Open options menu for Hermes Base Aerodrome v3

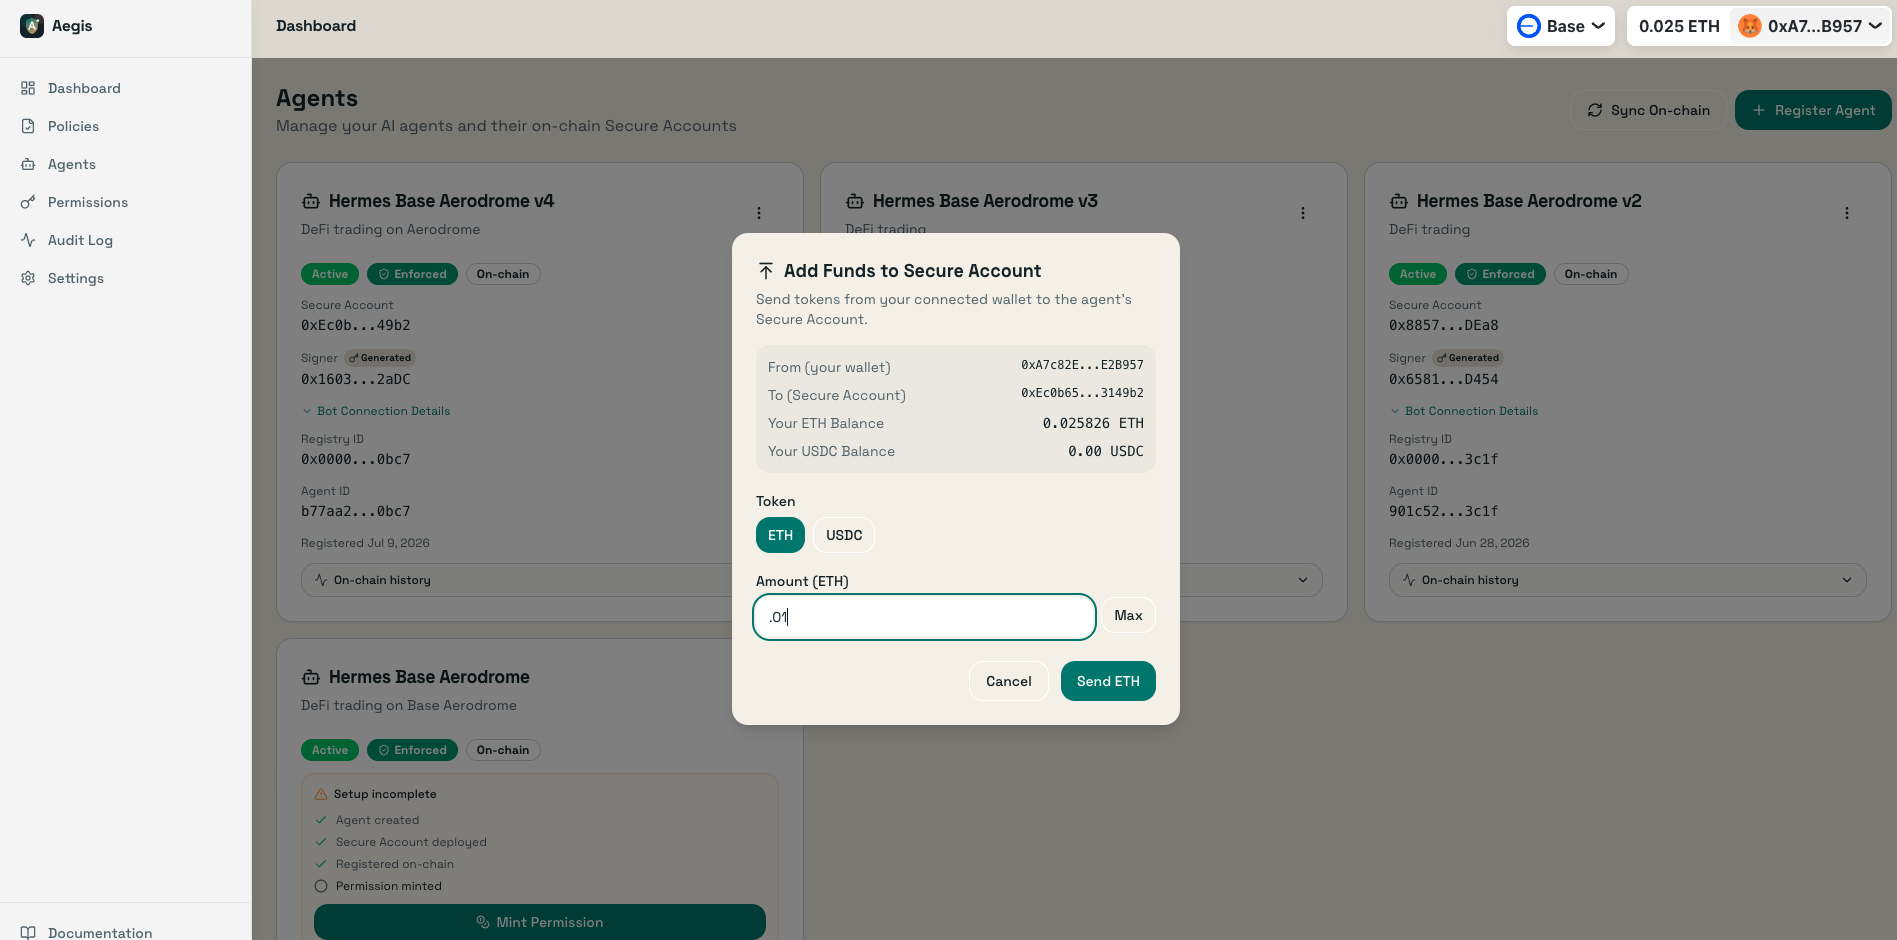[x=1303, y=213]
